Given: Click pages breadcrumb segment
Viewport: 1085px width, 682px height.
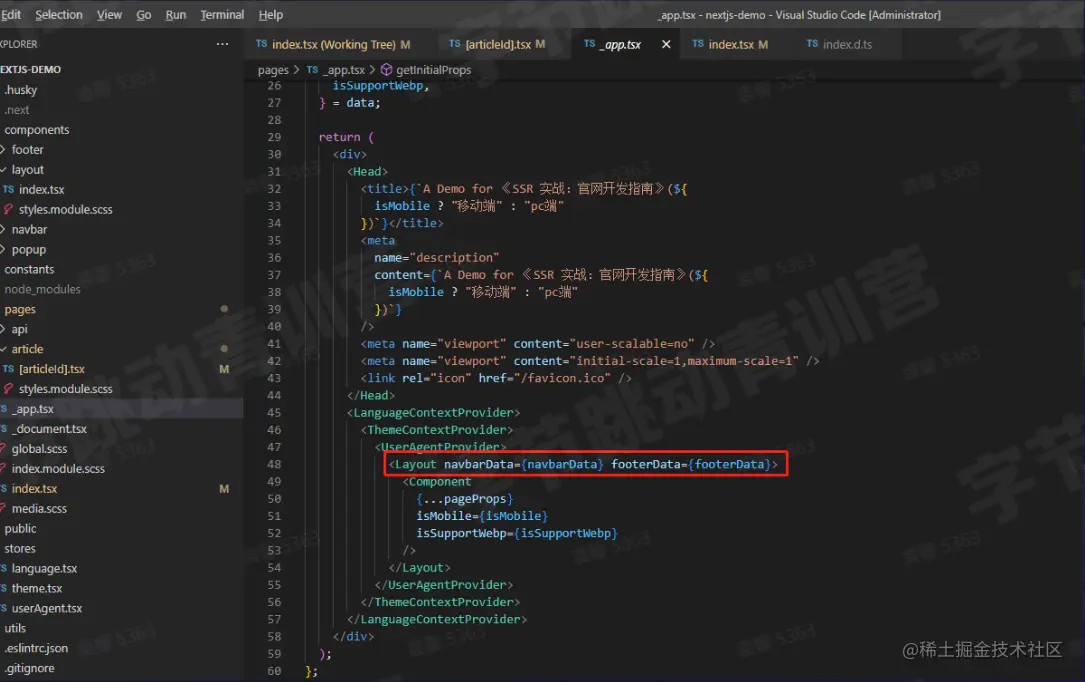Looking at the screenshot, I should [273, 70].
